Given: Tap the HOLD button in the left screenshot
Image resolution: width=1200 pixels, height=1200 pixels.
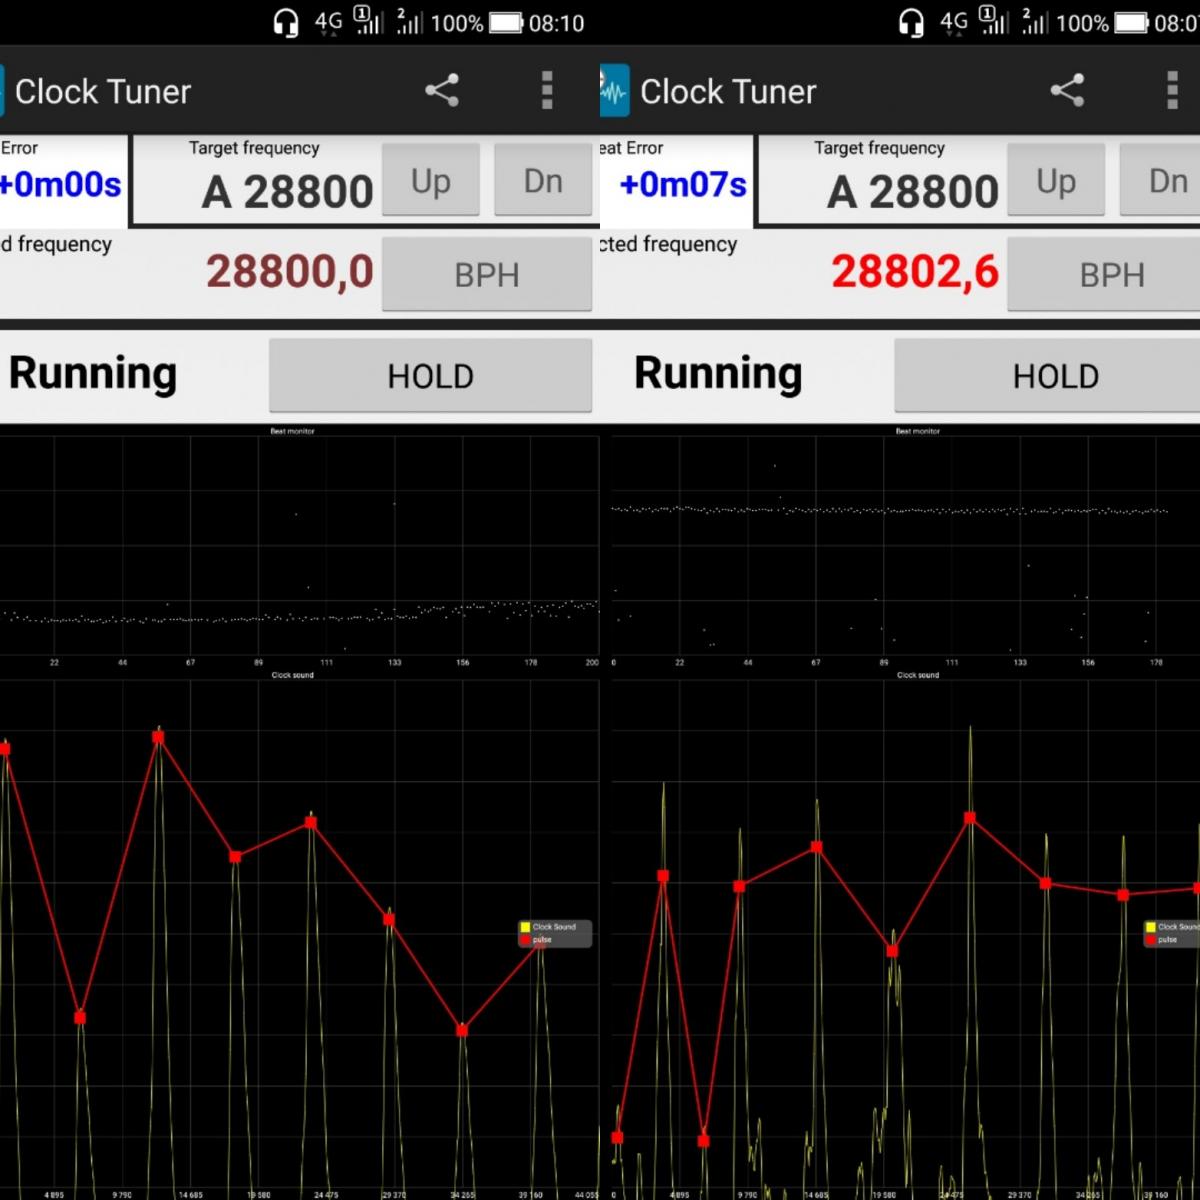Looking at the screenshot, I should [430, 375].
